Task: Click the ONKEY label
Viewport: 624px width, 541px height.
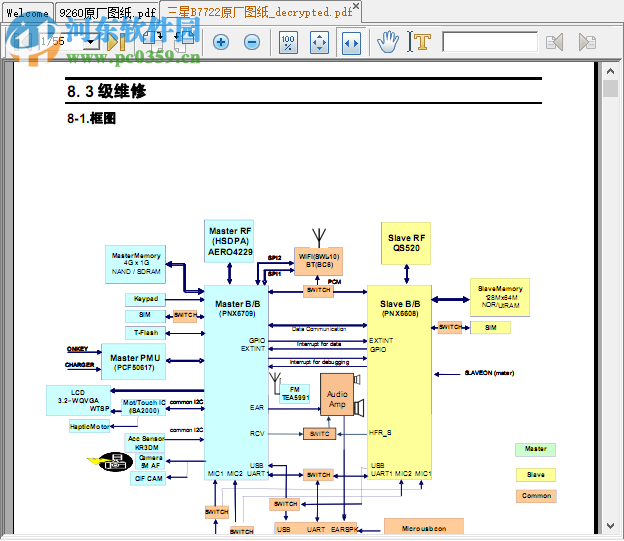Action: pos(77,349)
